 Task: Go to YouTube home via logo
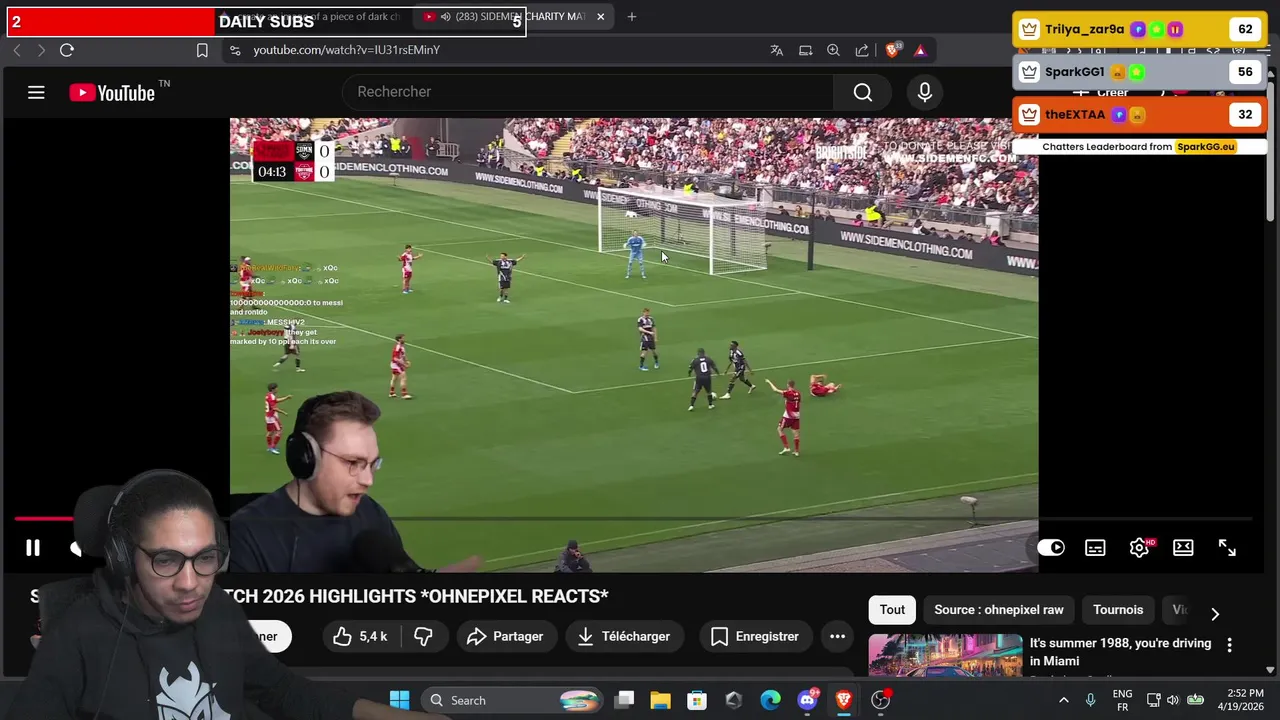point(112,93)
